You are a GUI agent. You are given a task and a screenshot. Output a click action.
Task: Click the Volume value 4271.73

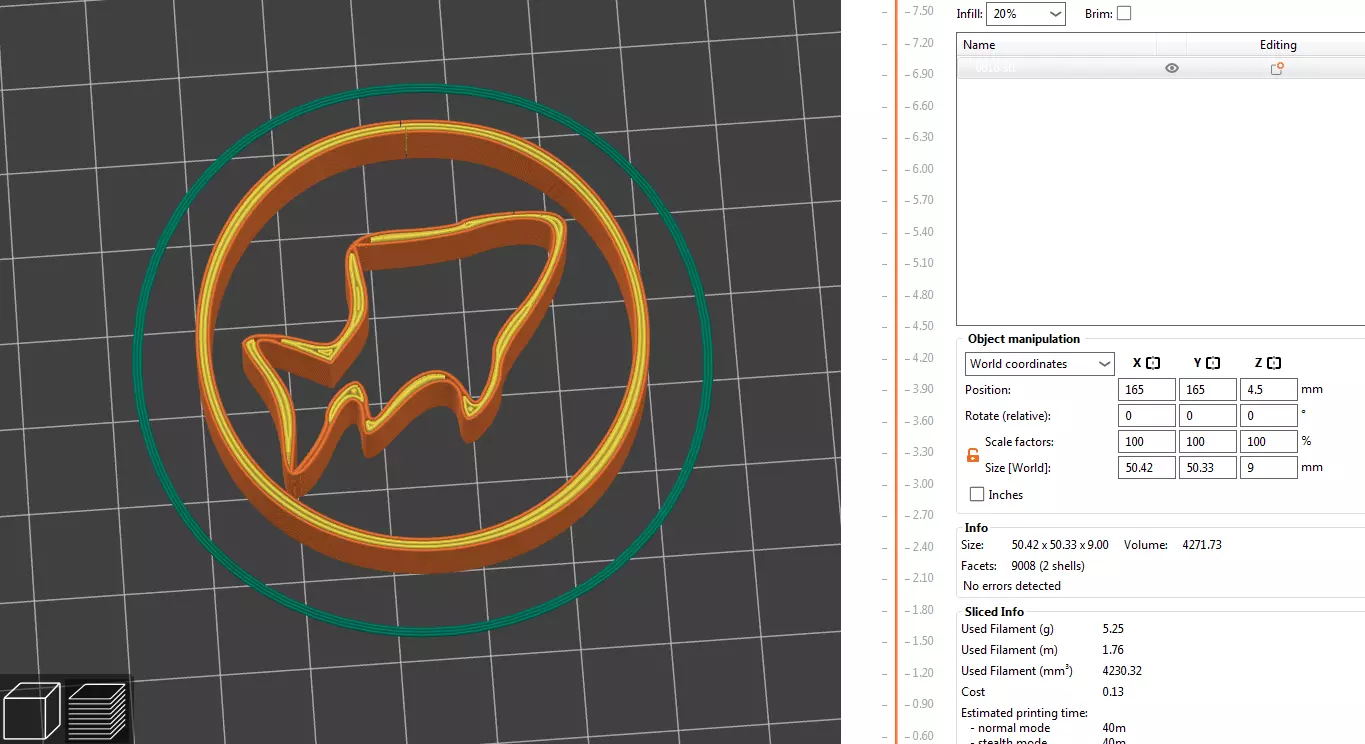coord(1202,545)
